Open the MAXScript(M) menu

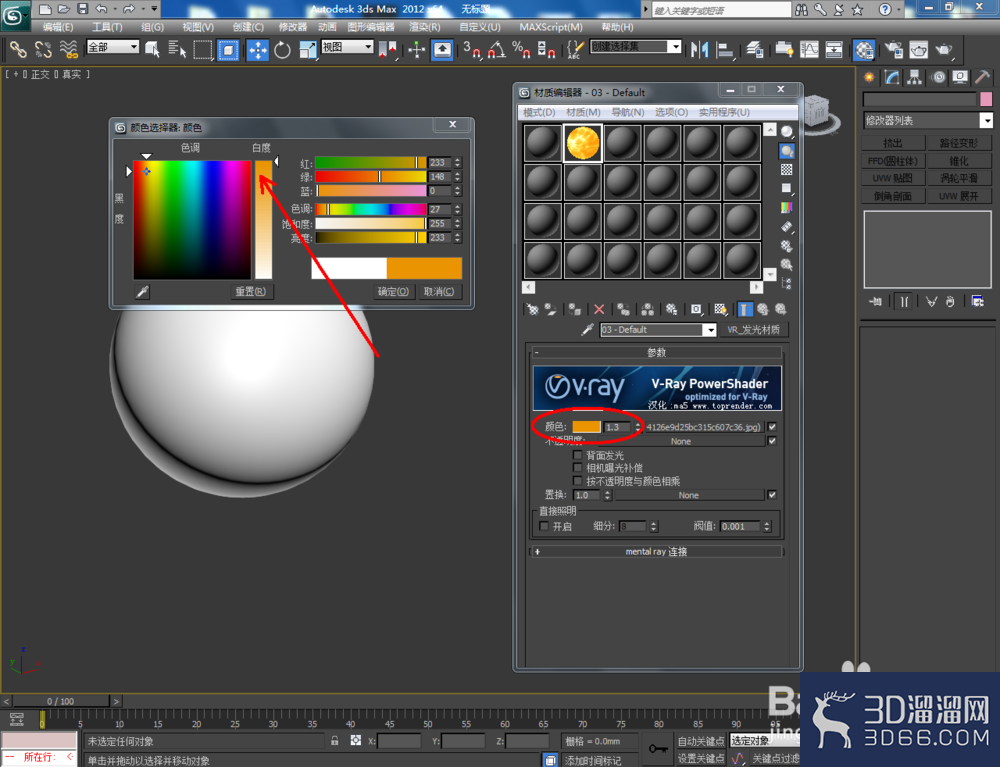551,27
